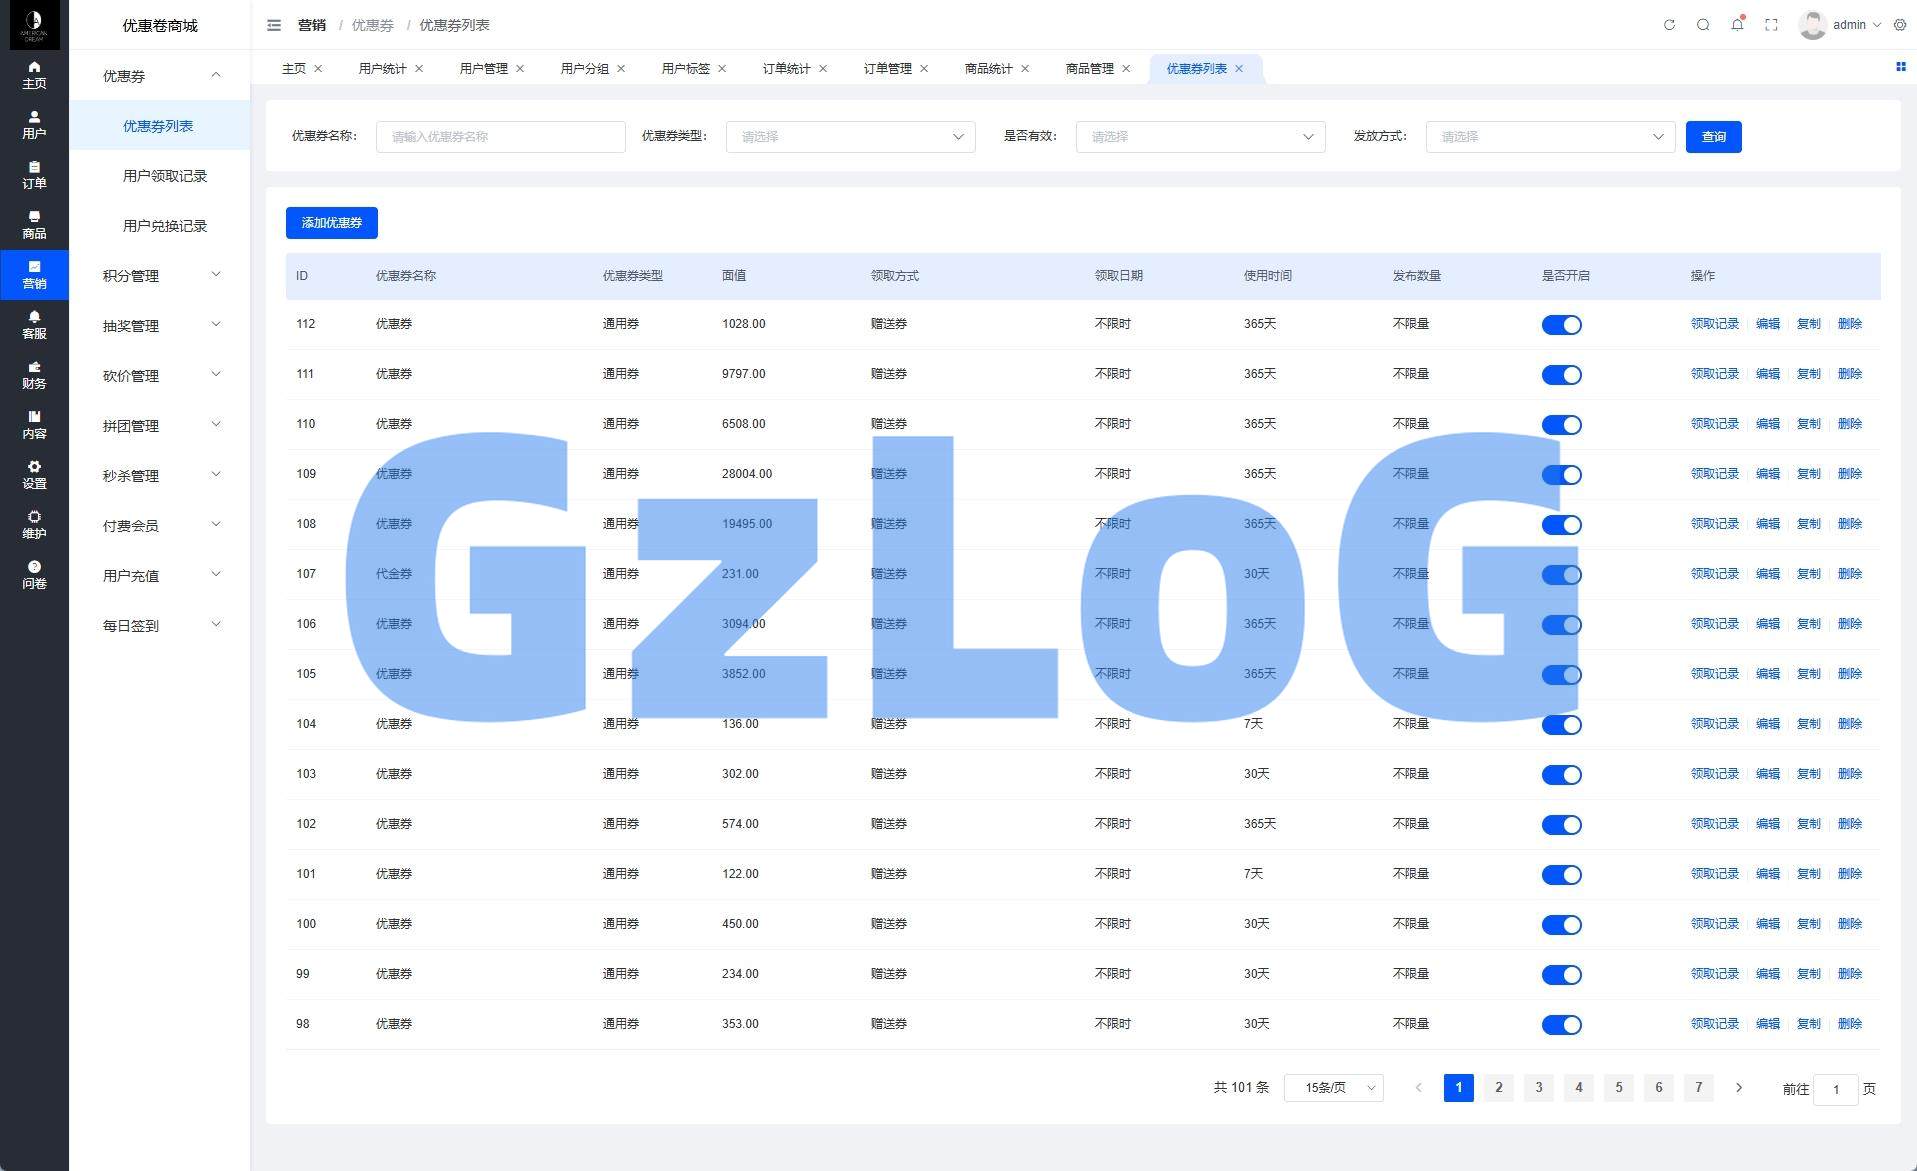
Task: Open the 订单 module in left sidebar
Action: pos(34,174)
